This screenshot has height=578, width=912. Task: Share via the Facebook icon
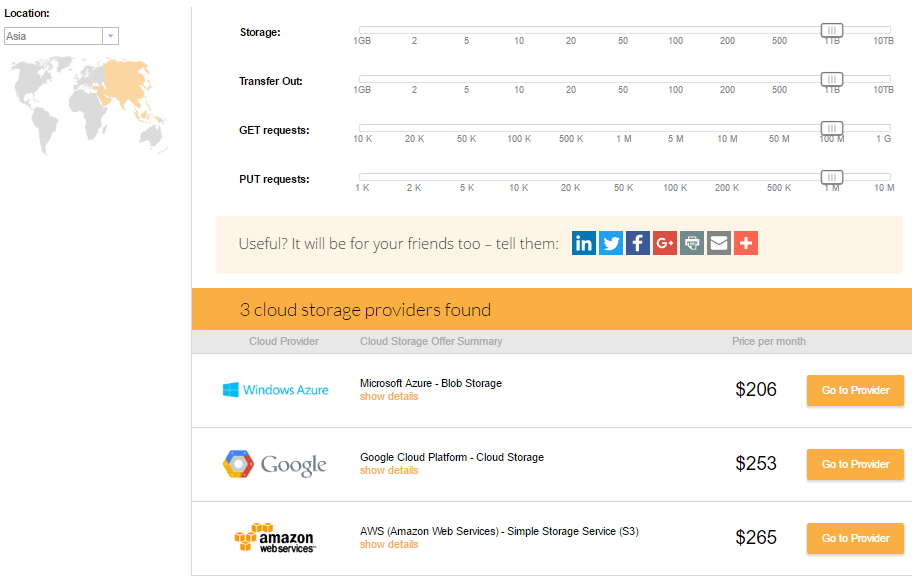pos(637,243)
